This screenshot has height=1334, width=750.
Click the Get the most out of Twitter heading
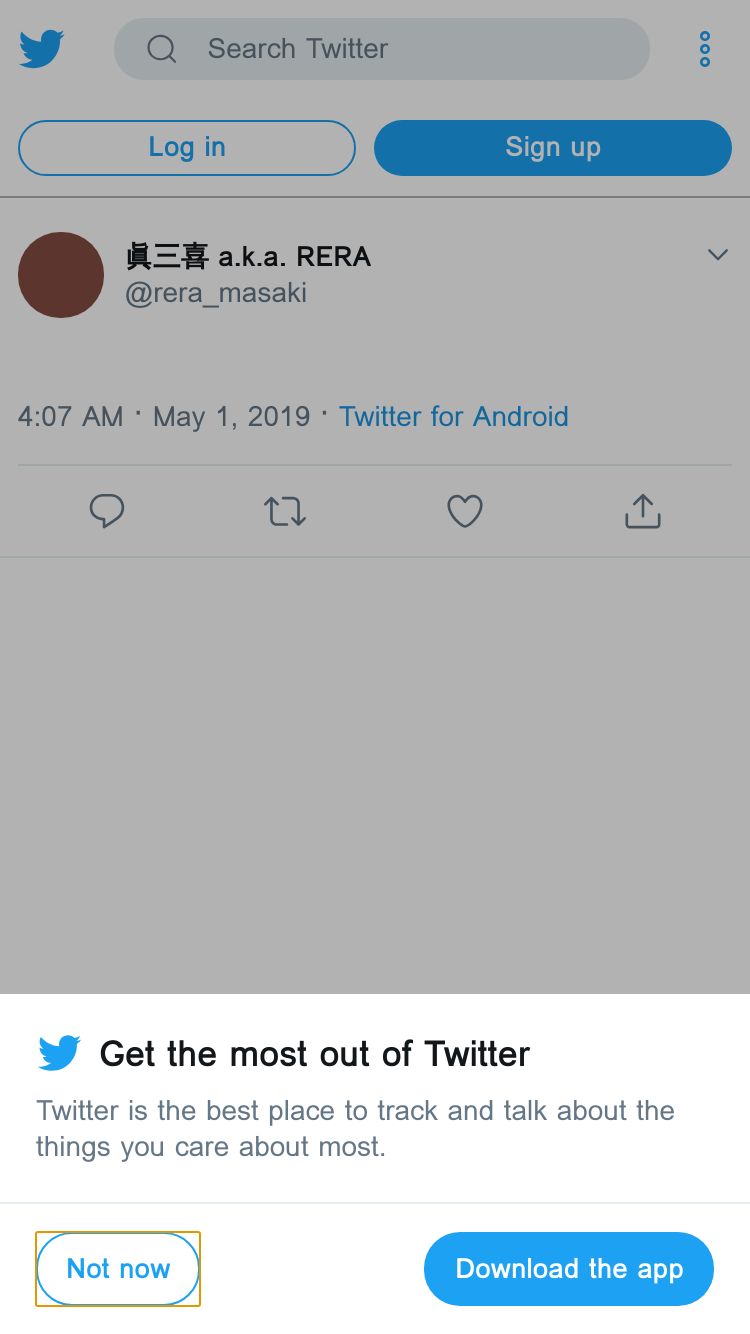click(314, 1053)
